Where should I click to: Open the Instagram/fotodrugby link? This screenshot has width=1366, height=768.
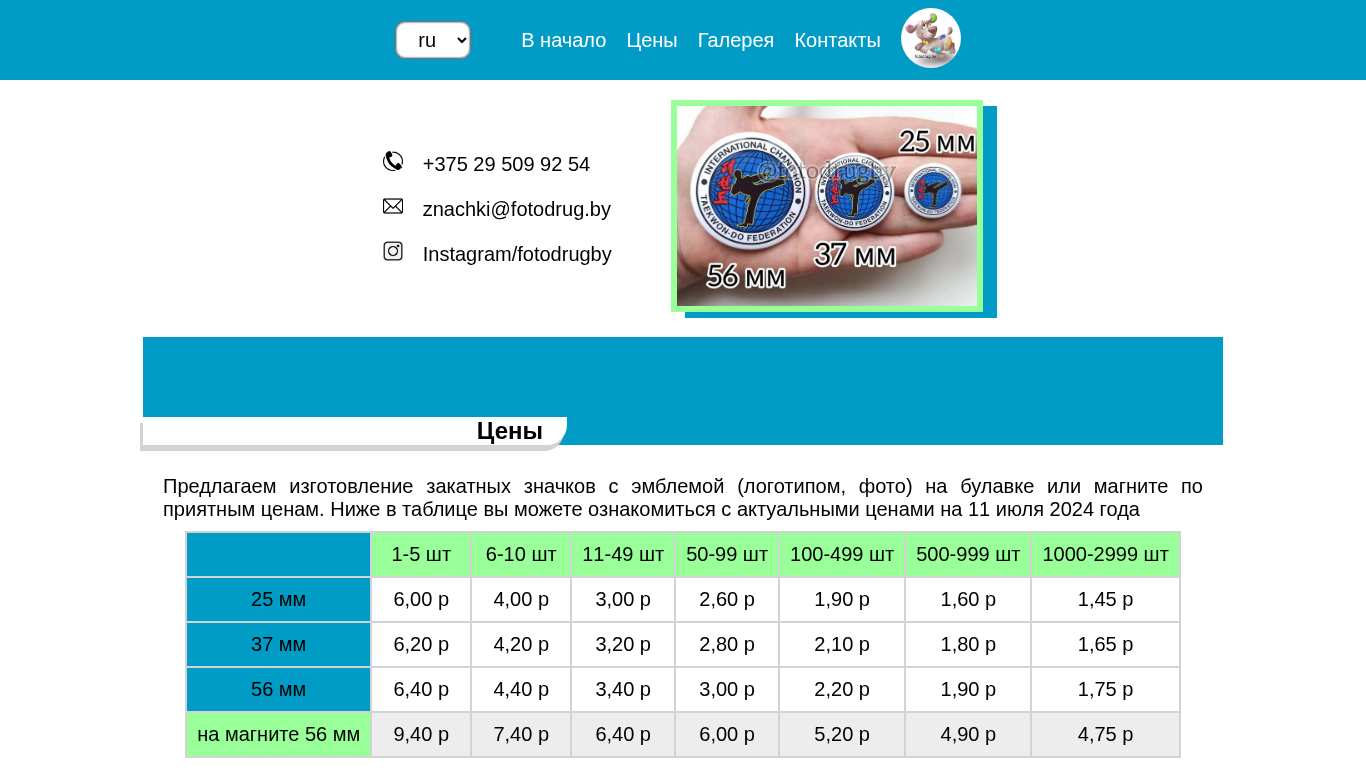click(517, 254)
